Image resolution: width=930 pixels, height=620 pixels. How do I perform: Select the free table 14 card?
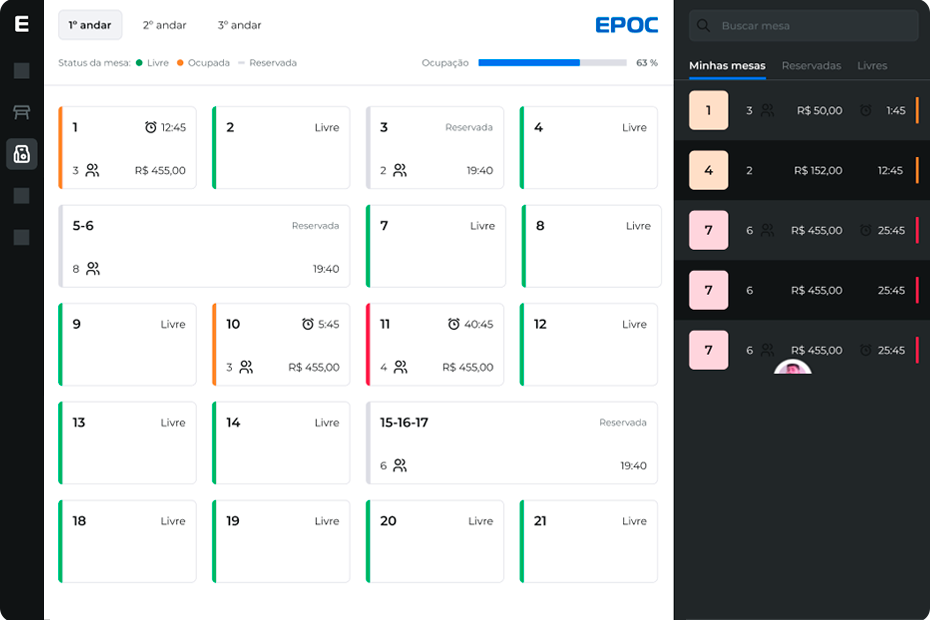(281, 443)
